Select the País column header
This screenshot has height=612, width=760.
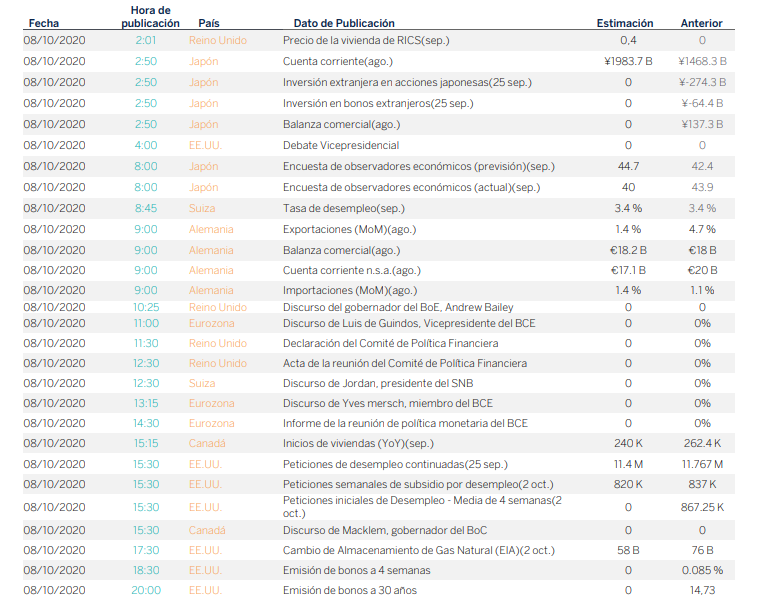[208, 23]
